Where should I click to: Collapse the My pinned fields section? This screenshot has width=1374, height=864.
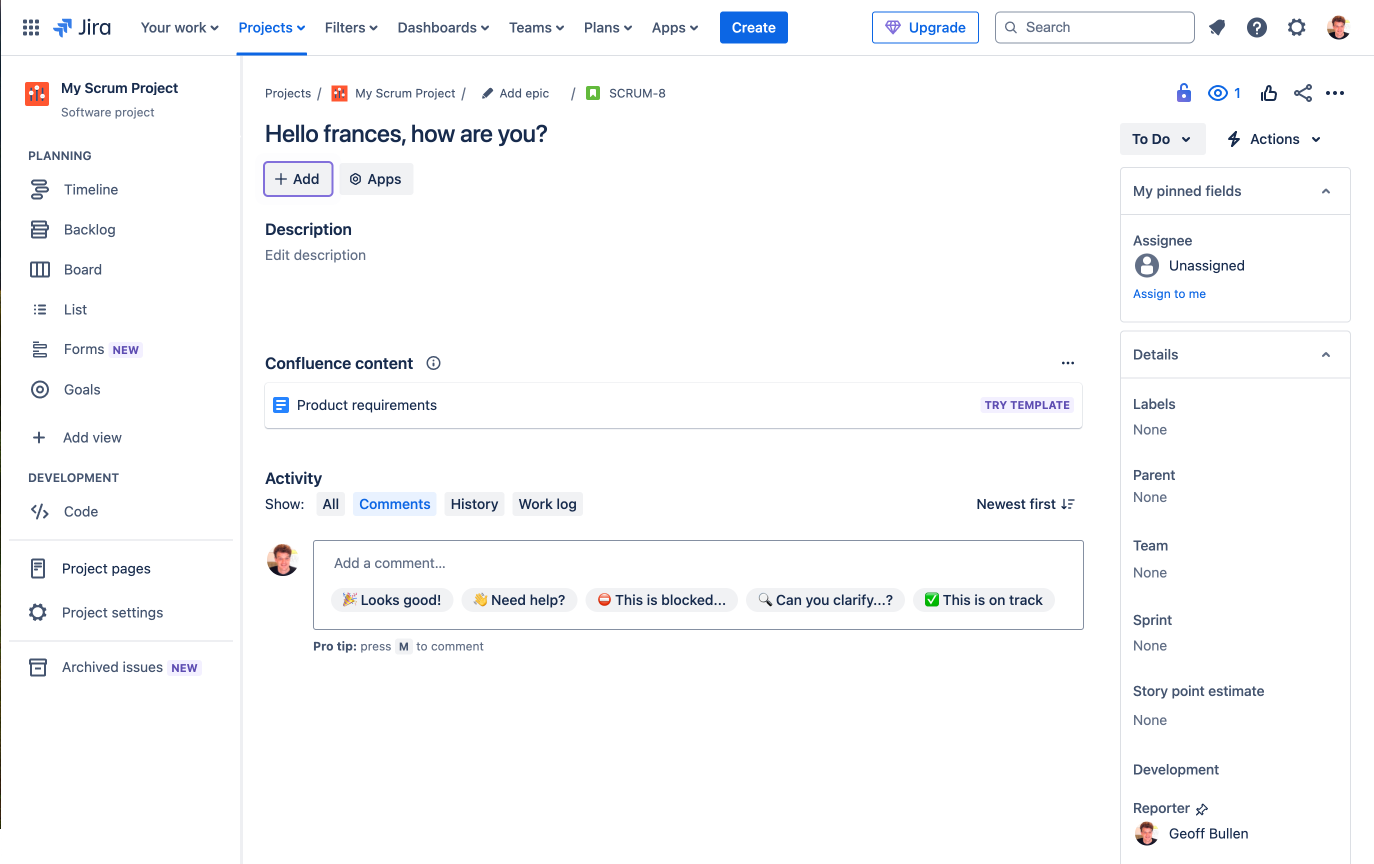click(1326, 191)
